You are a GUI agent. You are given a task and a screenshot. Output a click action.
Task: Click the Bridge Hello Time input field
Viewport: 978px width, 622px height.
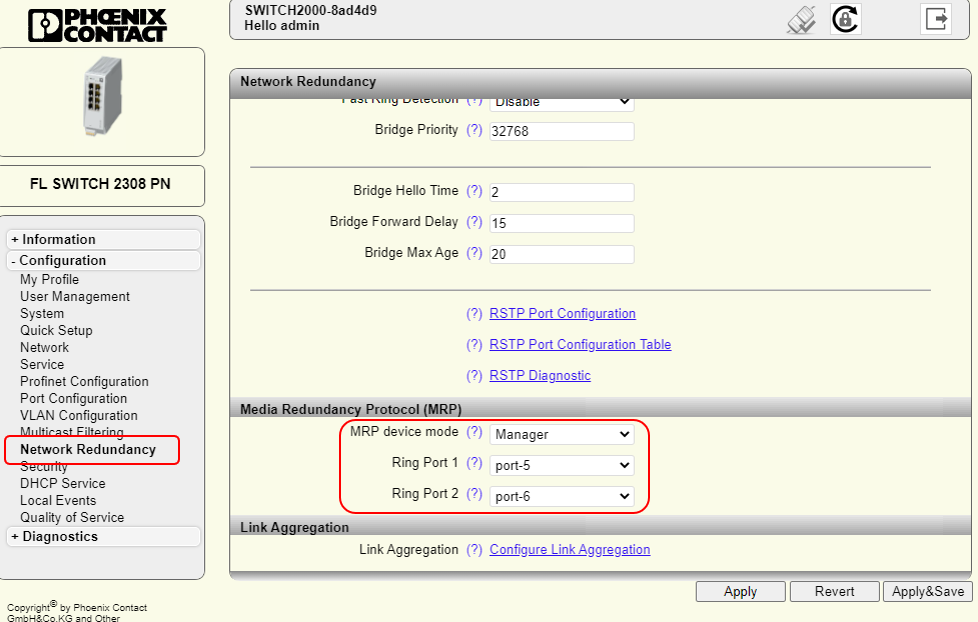(561, 192)
